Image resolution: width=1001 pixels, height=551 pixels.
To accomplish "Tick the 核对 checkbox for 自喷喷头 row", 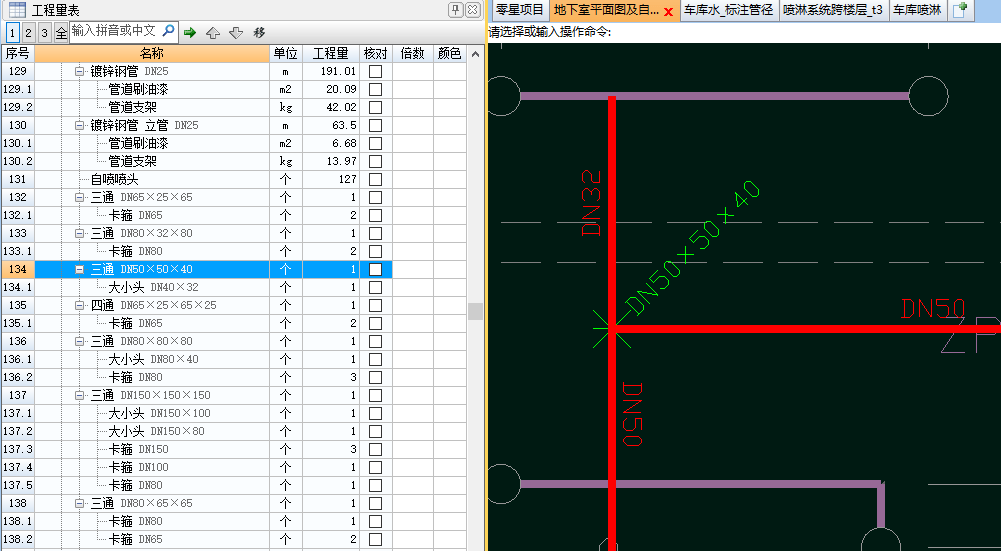I will click(x=375, y=179).
